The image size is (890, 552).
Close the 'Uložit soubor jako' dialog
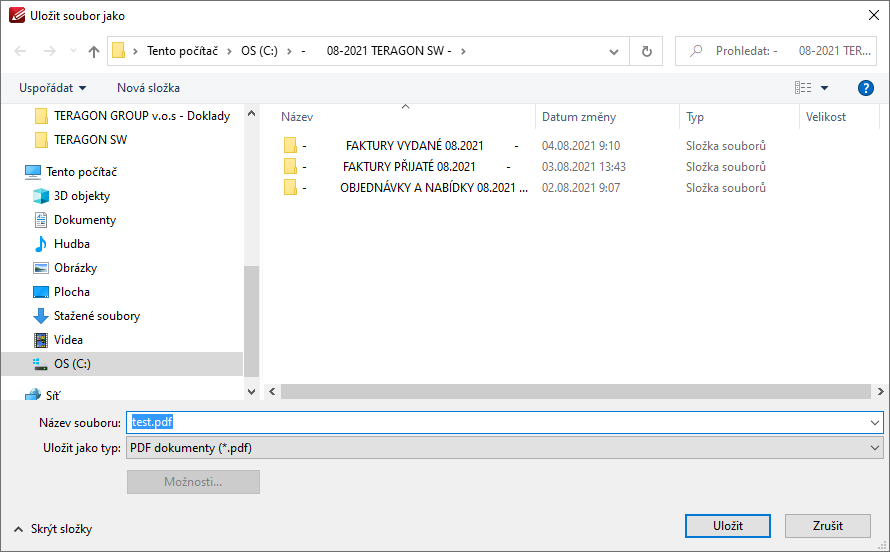874,15
